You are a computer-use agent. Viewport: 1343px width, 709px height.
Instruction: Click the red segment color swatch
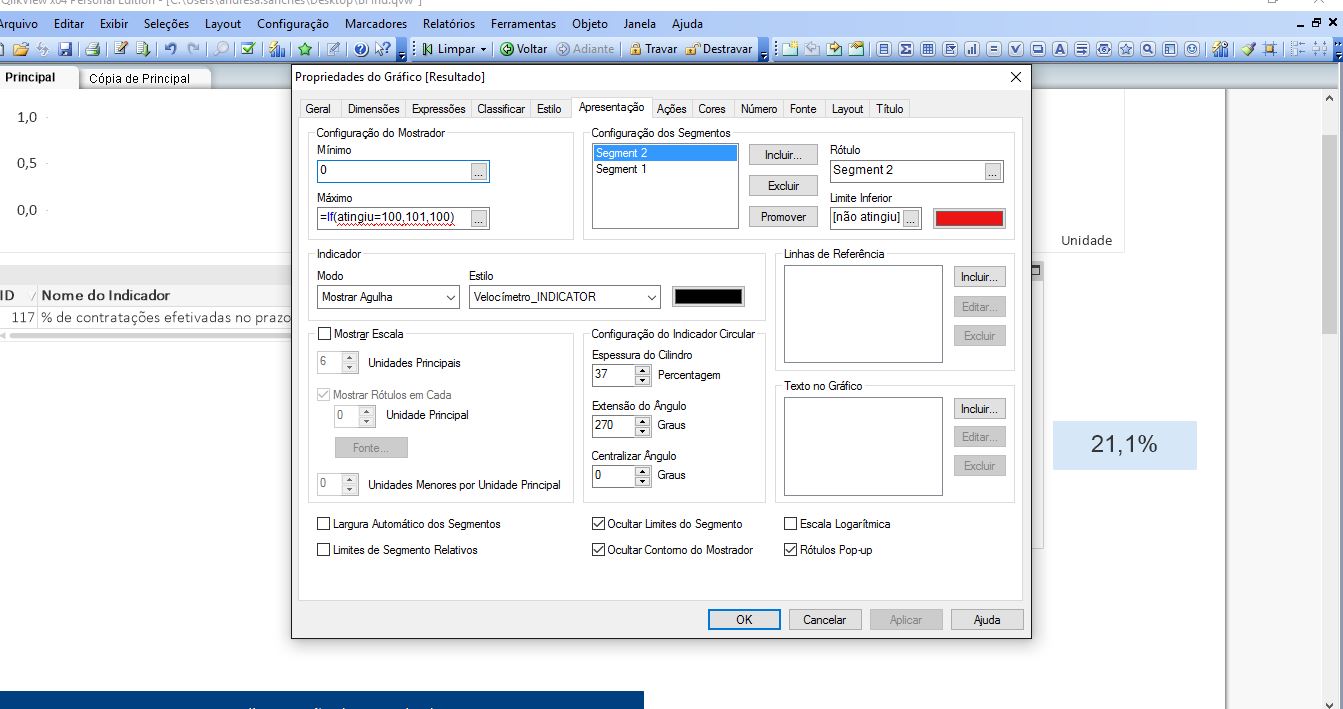(x=968, y=218)
